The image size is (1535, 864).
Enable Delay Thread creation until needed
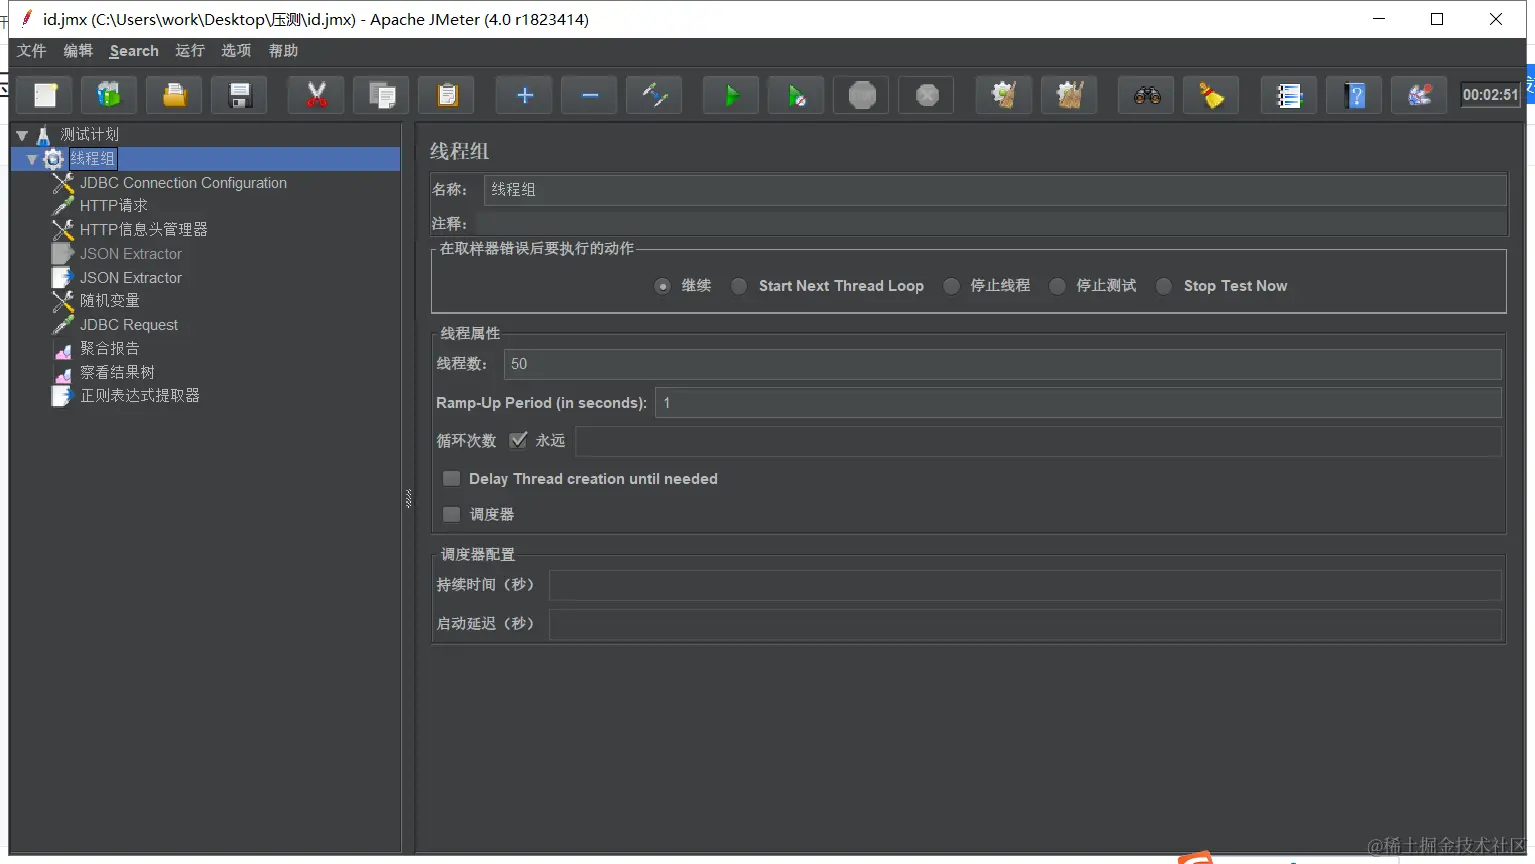[x=452, y=479]
